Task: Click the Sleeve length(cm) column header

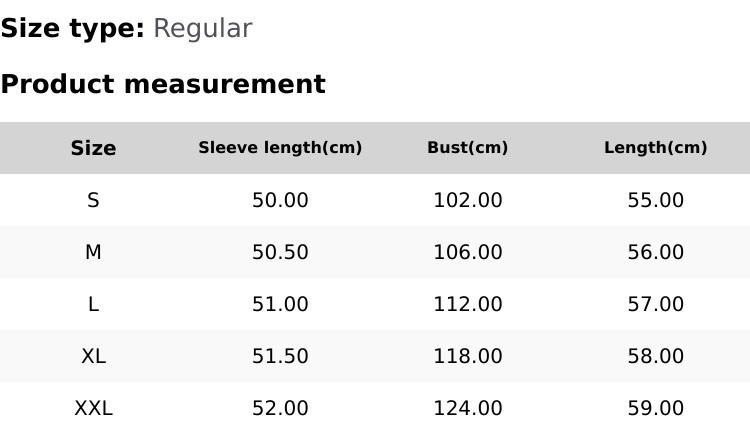Action: (280, 148)
